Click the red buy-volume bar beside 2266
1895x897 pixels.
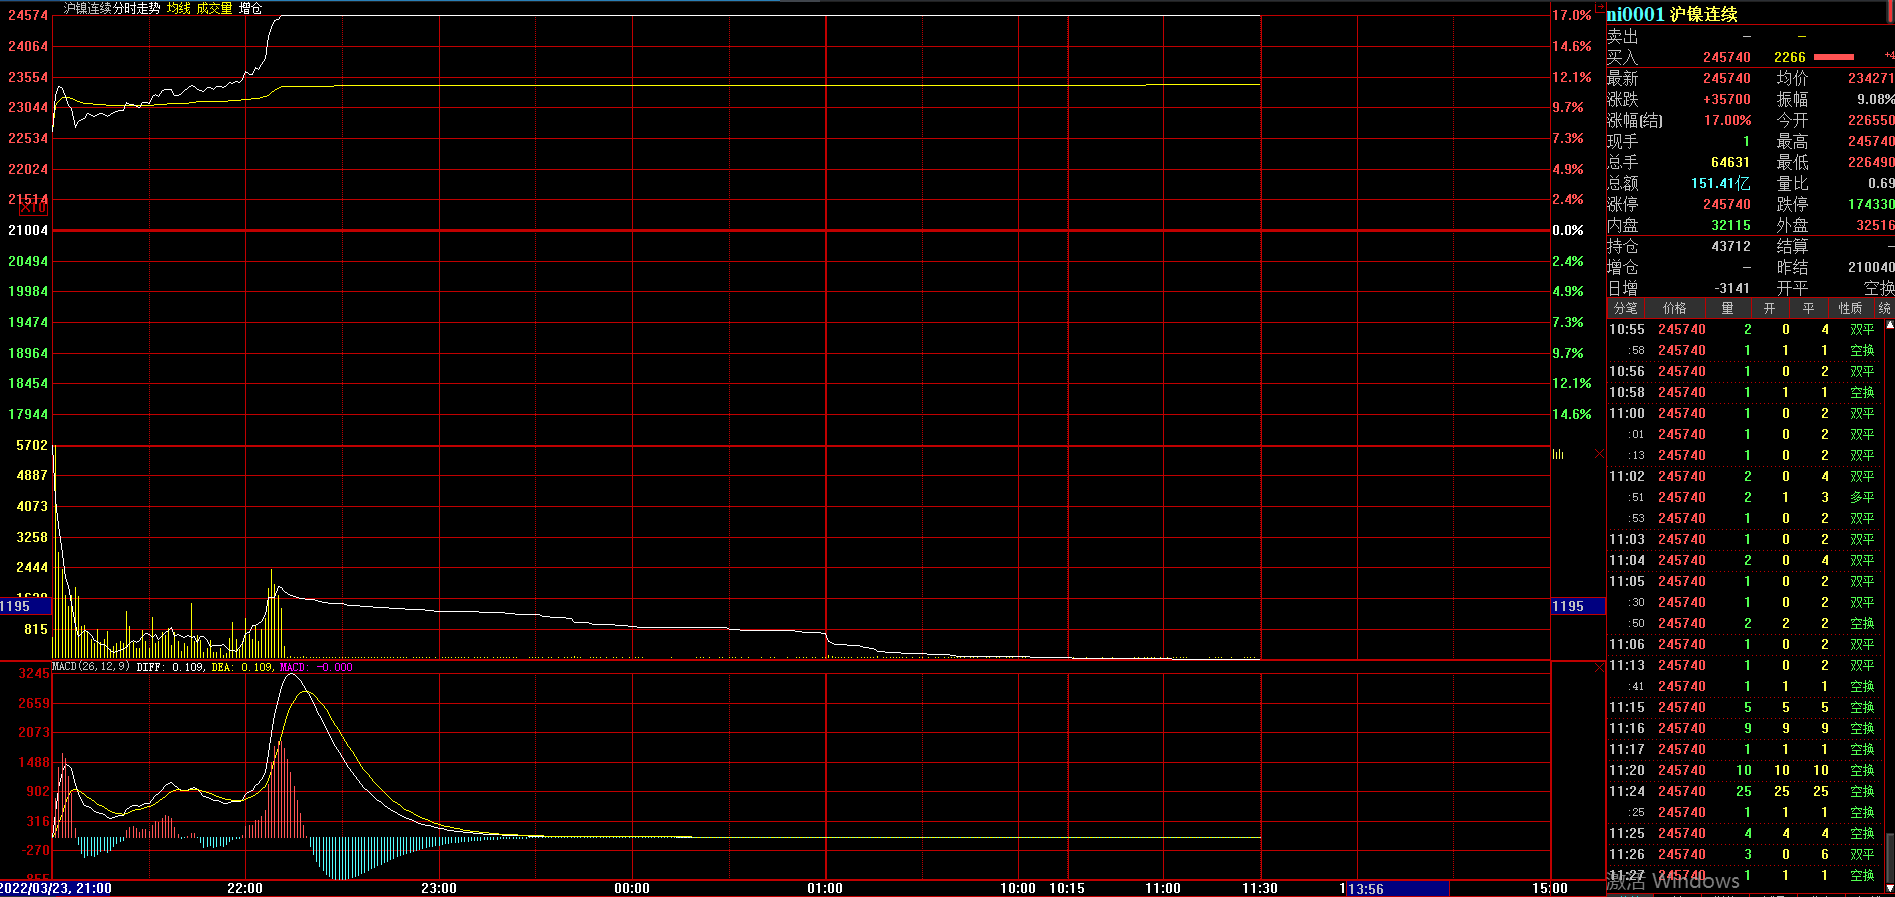click(1833, 57)
